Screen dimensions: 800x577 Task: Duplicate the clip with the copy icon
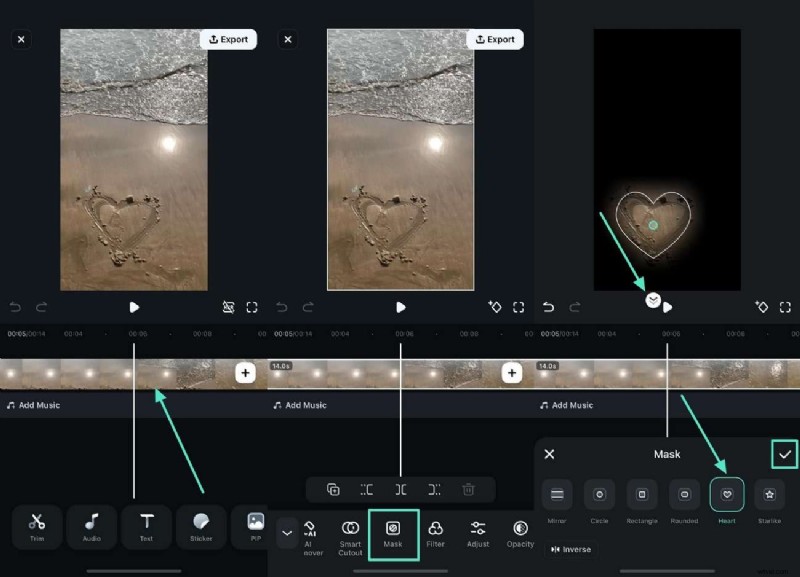click(331, 489)
